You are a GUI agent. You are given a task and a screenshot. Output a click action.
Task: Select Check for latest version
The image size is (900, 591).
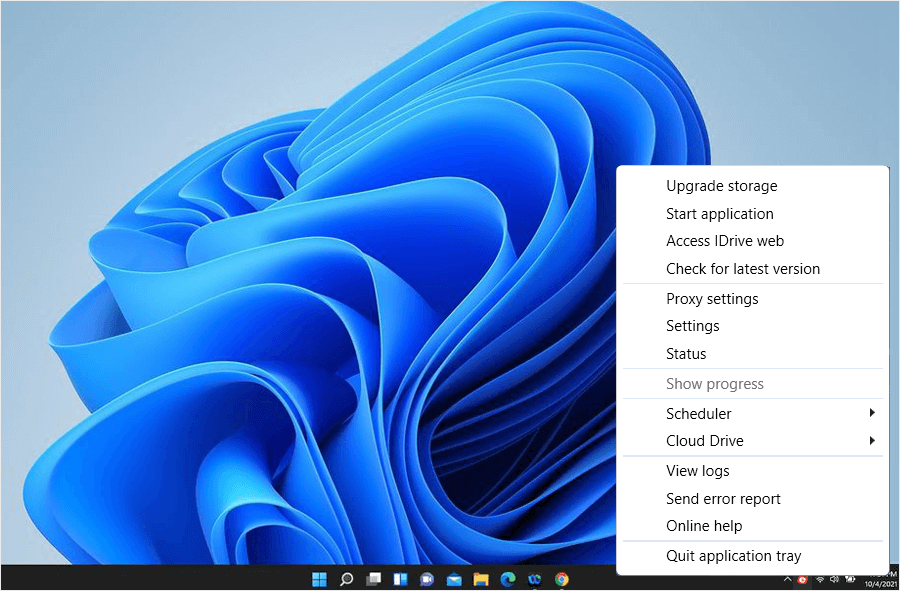(742, 269)
